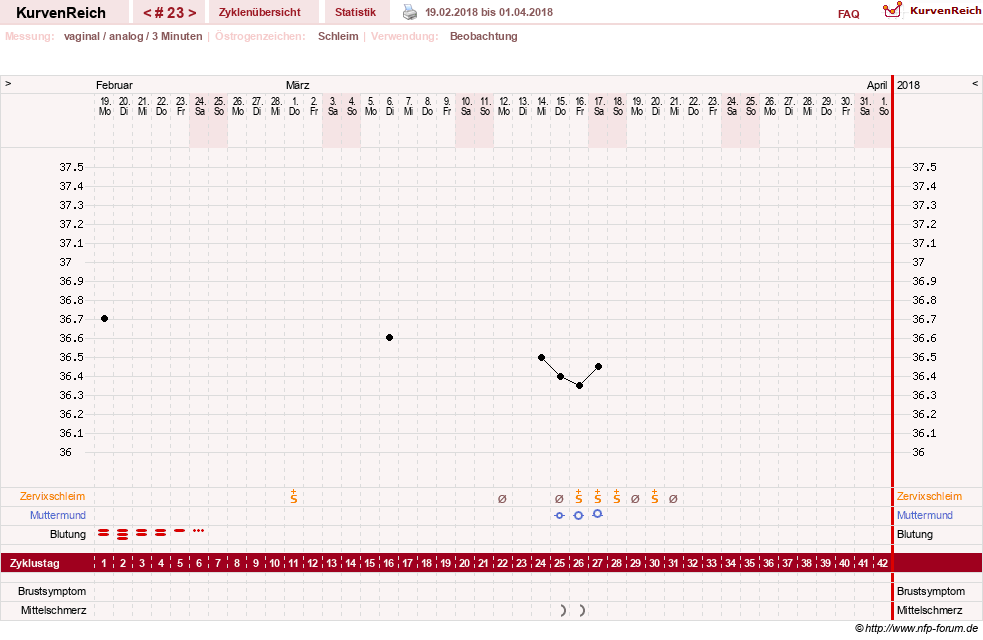
Task: Click the Zyklustag row header
Action: click(34, 563)
